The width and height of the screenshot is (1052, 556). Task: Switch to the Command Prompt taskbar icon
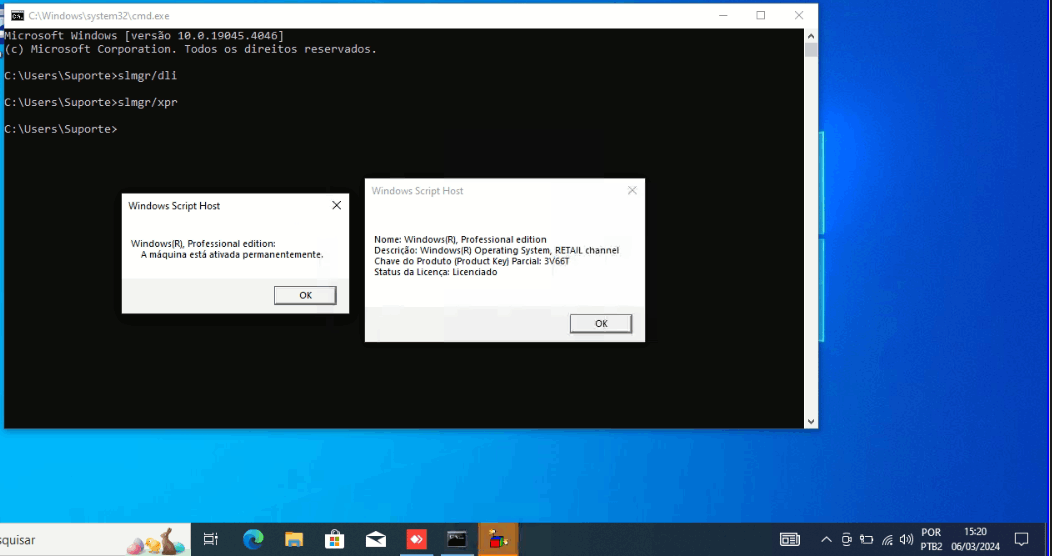457,539
